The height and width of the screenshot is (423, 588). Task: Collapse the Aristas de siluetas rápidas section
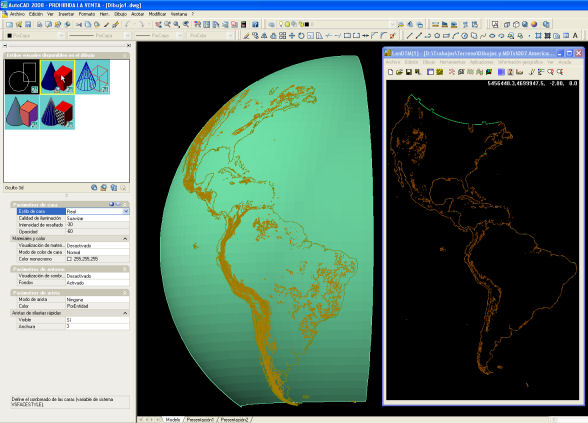coord(125,313)
